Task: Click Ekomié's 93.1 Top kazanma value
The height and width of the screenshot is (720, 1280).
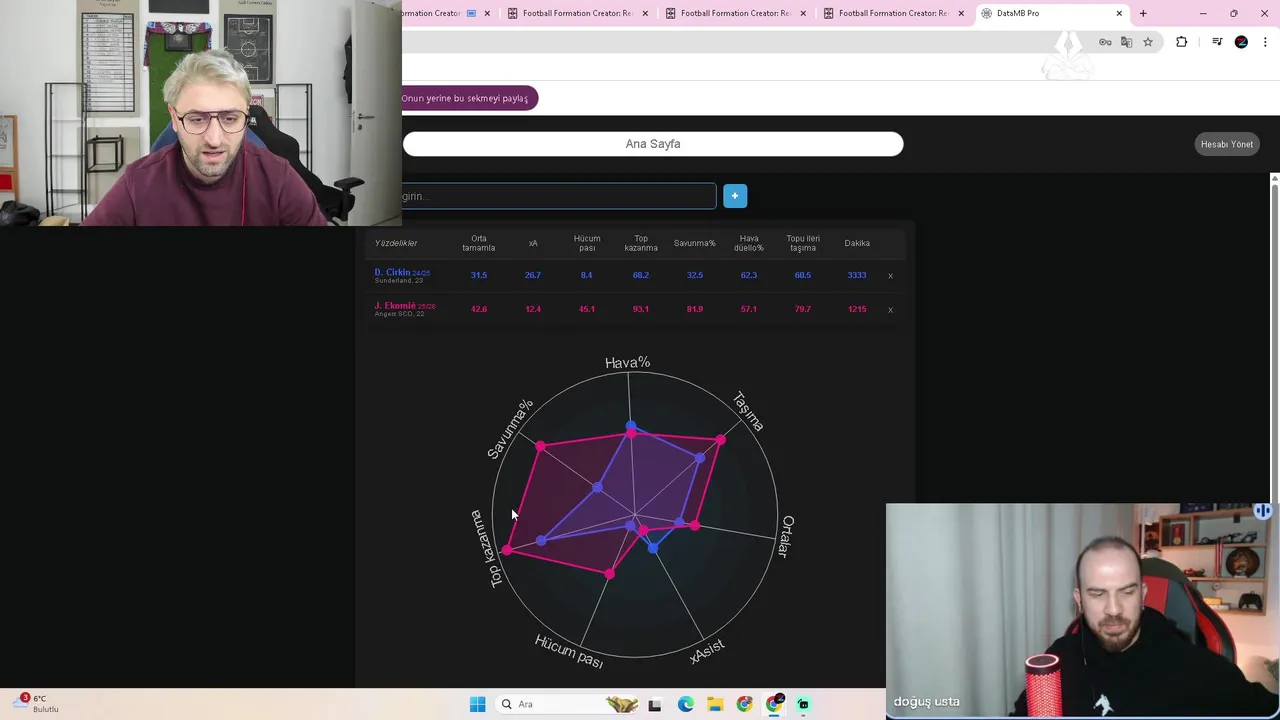Action: coord(641,309)
